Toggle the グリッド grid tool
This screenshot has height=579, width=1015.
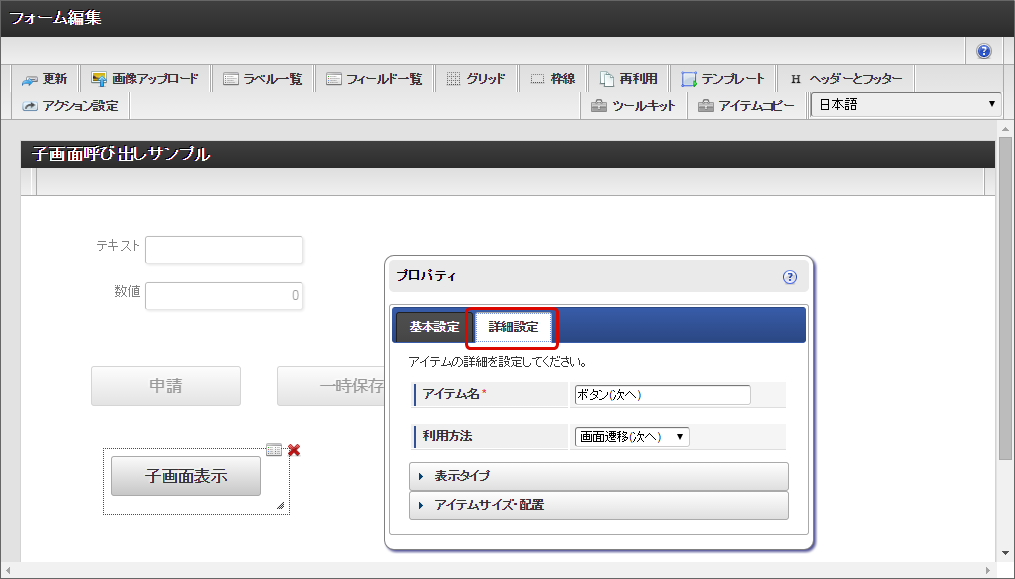476,79
